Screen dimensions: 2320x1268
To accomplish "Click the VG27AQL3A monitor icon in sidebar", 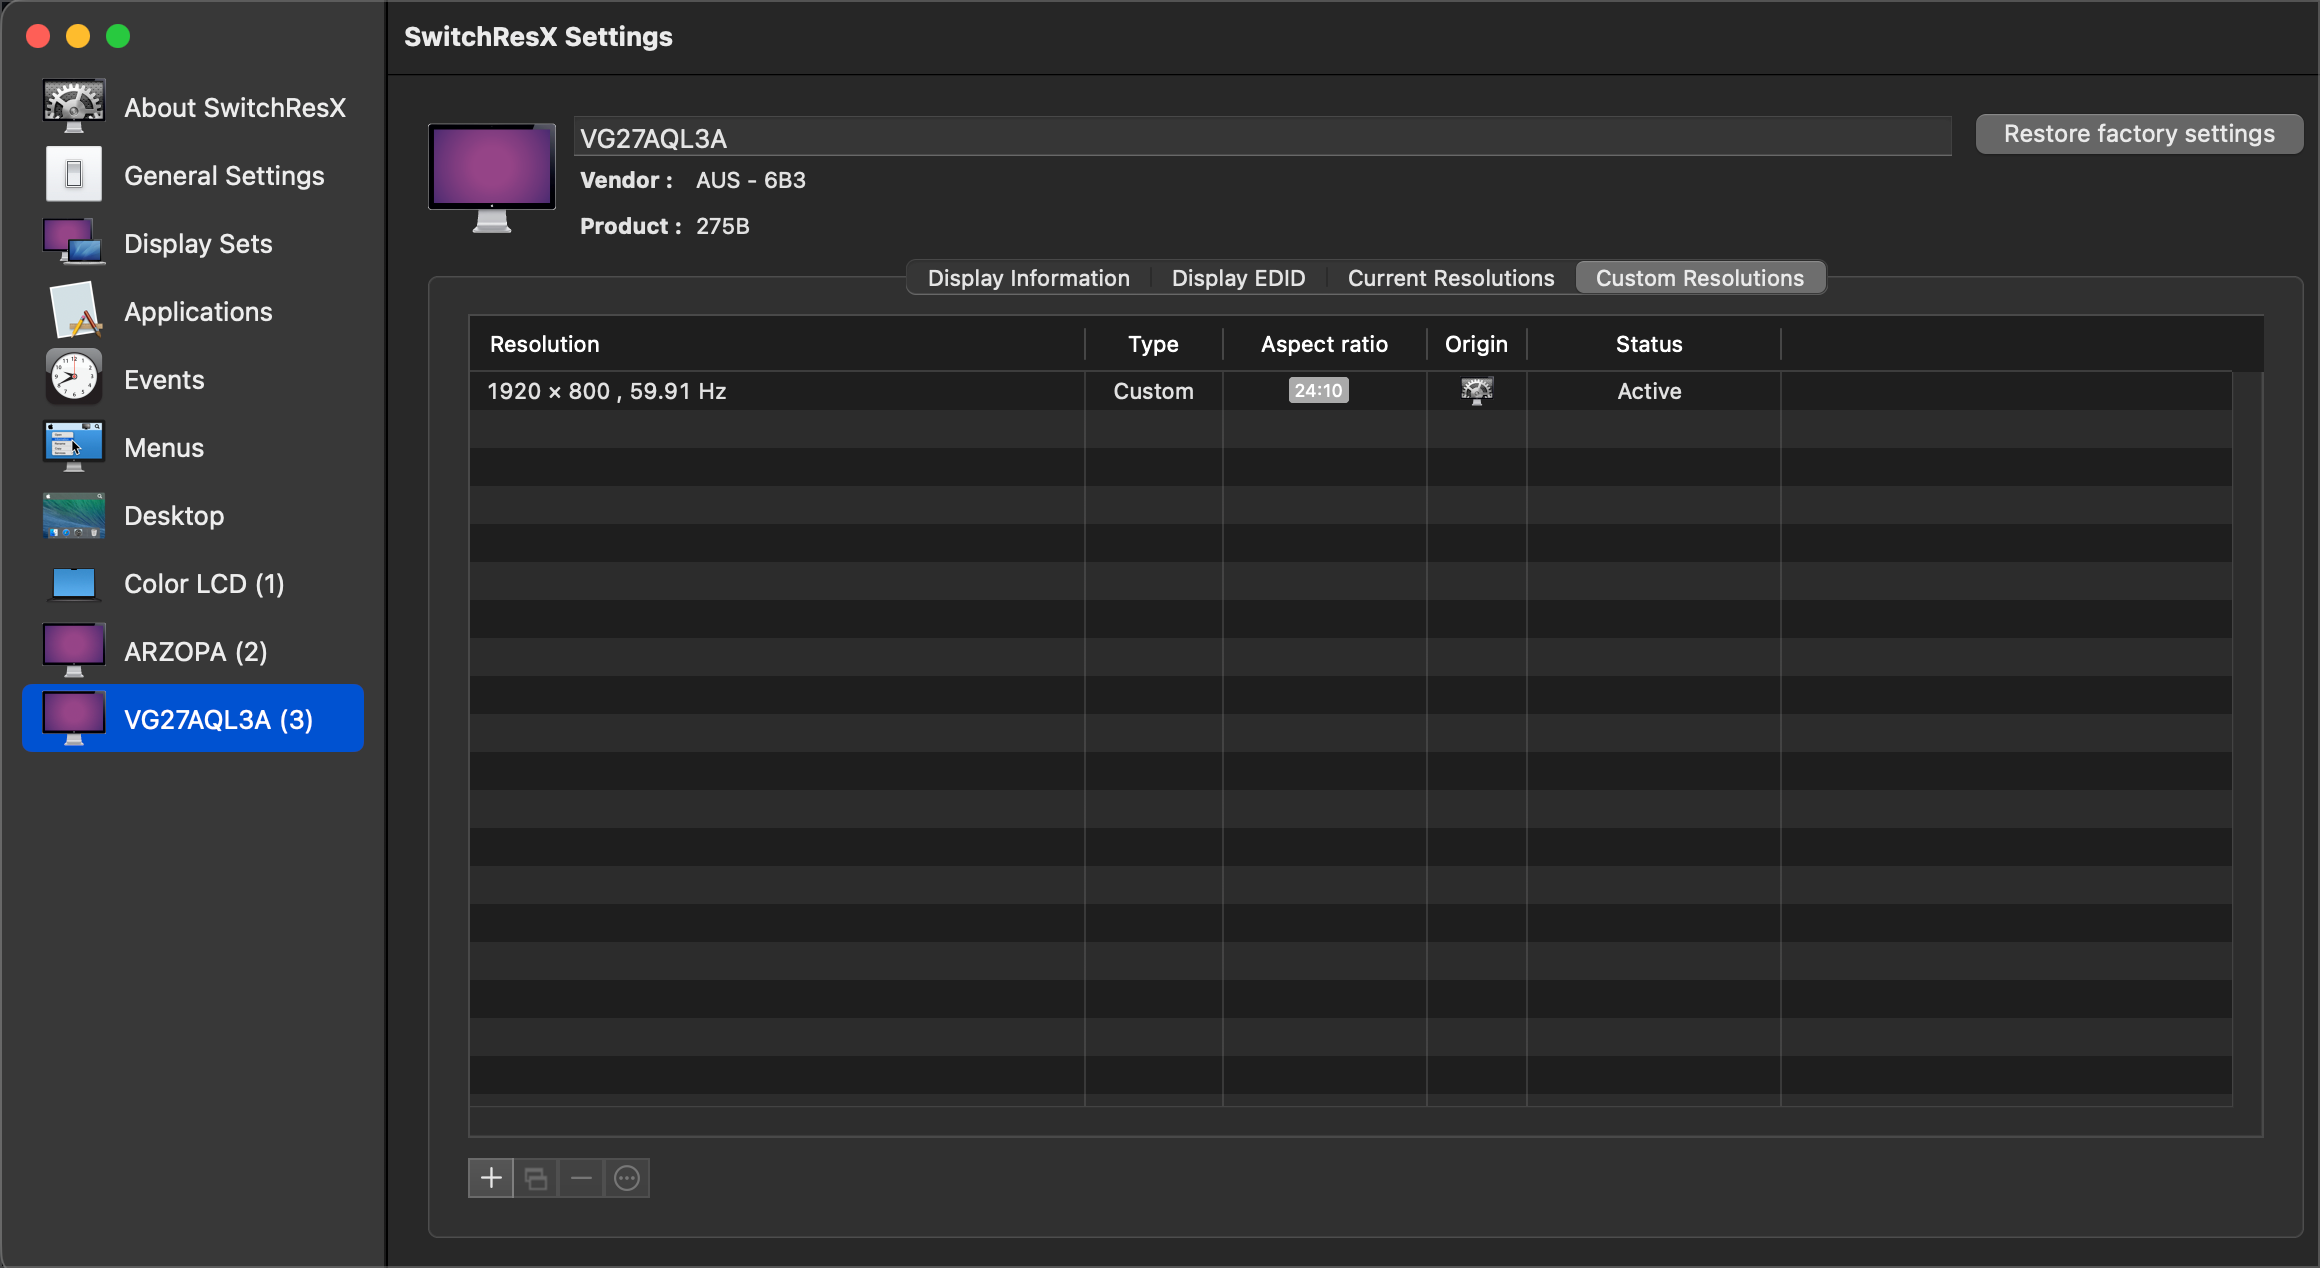I will point(73,718).
